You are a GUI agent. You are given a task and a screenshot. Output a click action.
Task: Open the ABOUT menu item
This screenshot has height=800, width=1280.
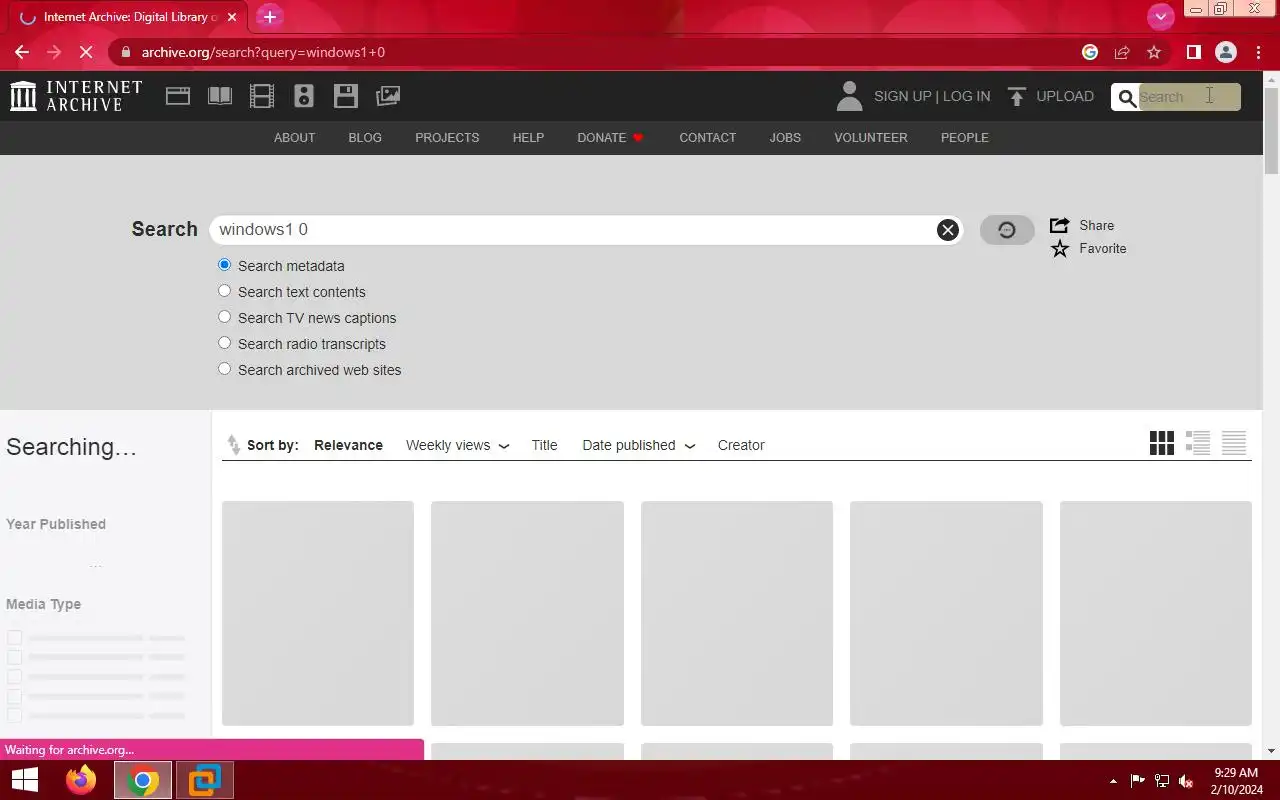pyautogui.click(x=294, y=138)
